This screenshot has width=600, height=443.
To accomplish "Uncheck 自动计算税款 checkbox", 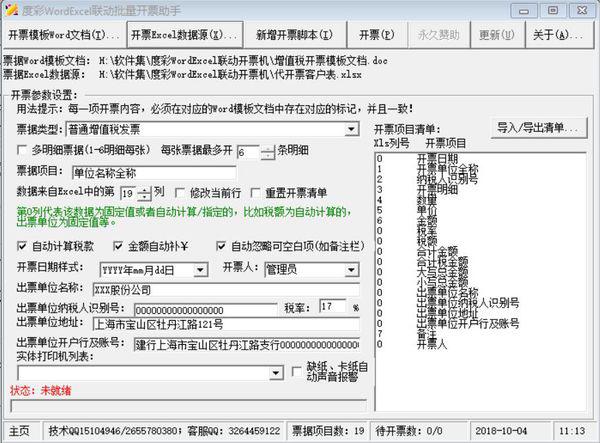I will pyautogui.click(x=23, y=246).
